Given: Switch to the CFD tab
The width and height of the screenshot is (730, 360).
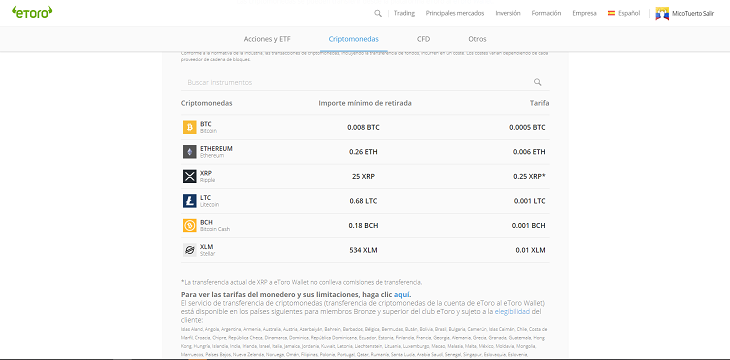Looking at the screenshot, I should 423,39.
